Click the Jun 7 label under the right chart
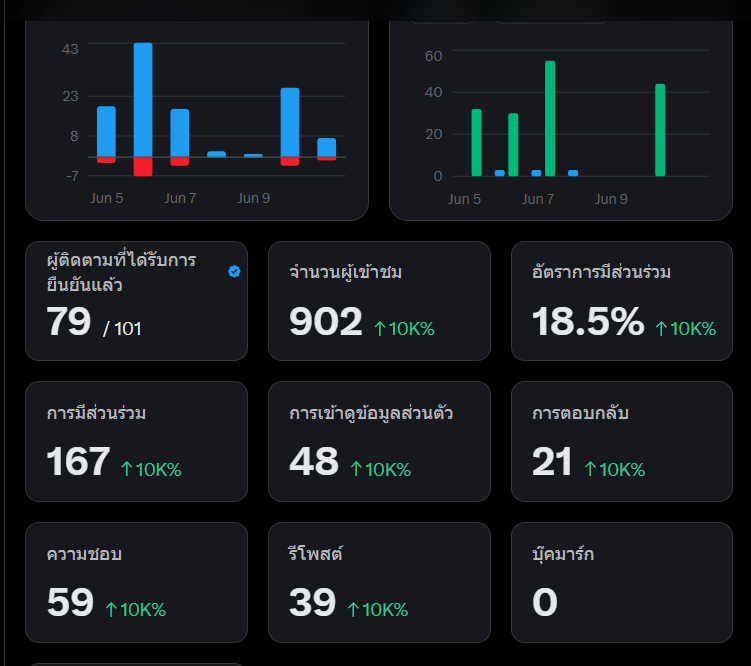This screenshot has width=751, height=666. [538, 199]
